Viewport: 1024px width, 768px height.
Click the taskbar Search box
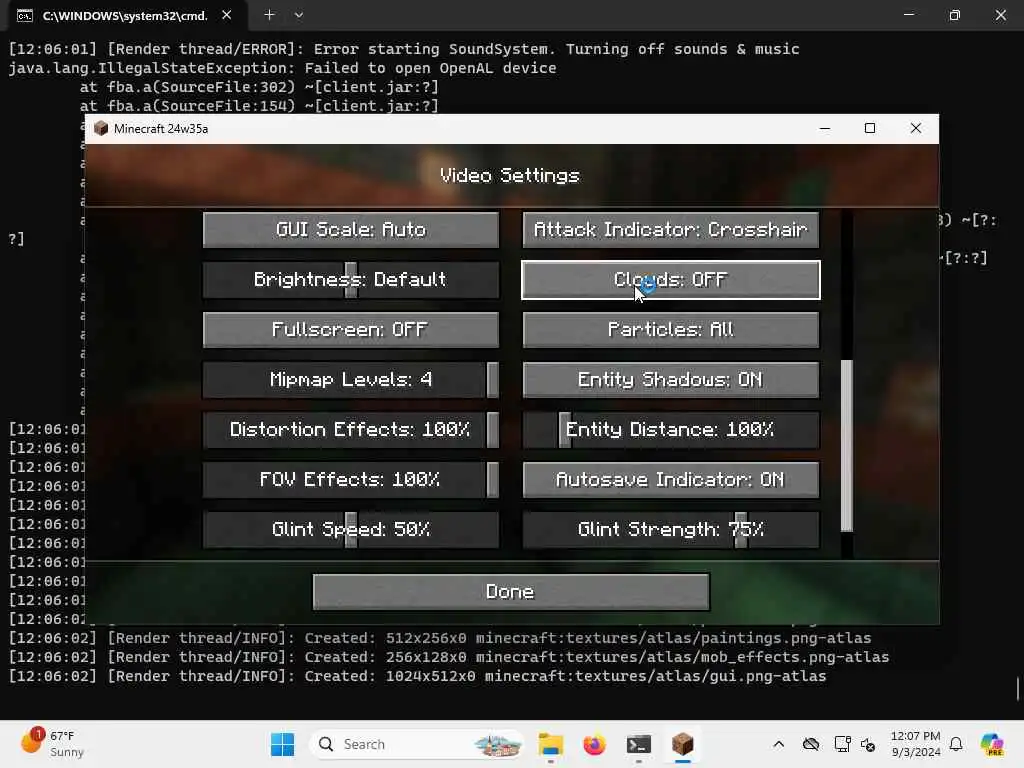click(x=417, y=744)
